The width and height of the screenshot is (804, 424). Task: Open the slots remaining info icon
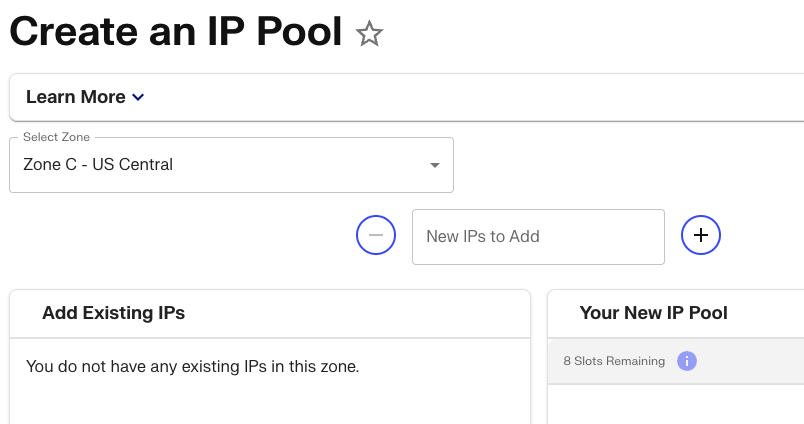click(687, 361)
